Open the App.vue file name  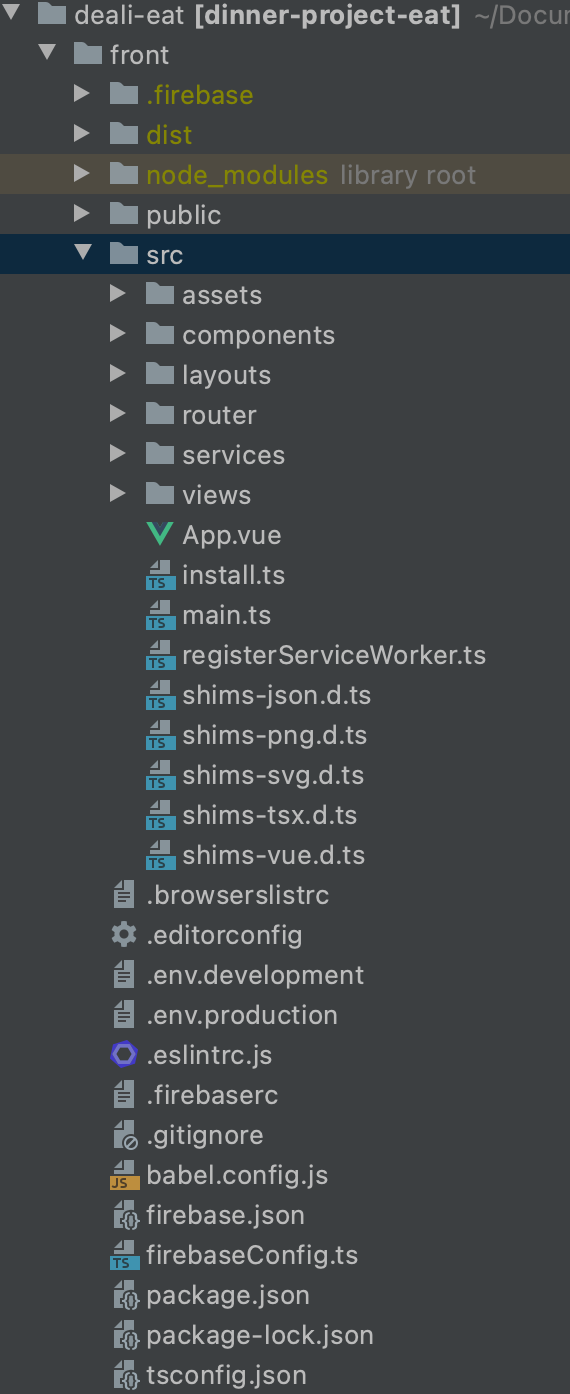(232, 536)
